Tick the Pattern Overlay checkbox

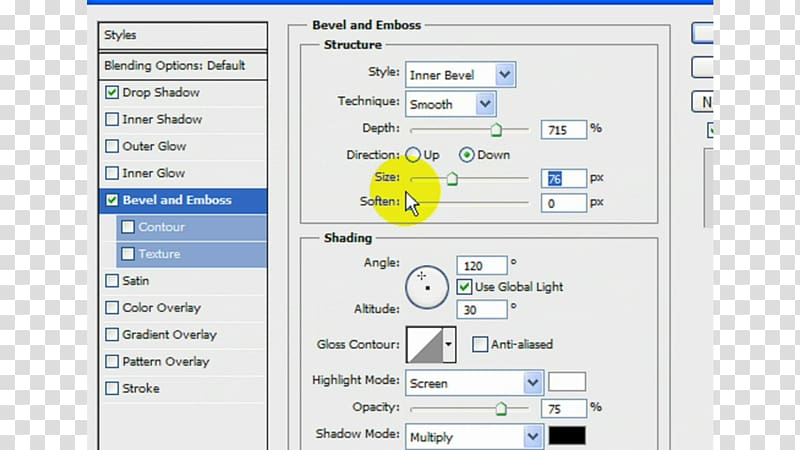coord(112,362)
